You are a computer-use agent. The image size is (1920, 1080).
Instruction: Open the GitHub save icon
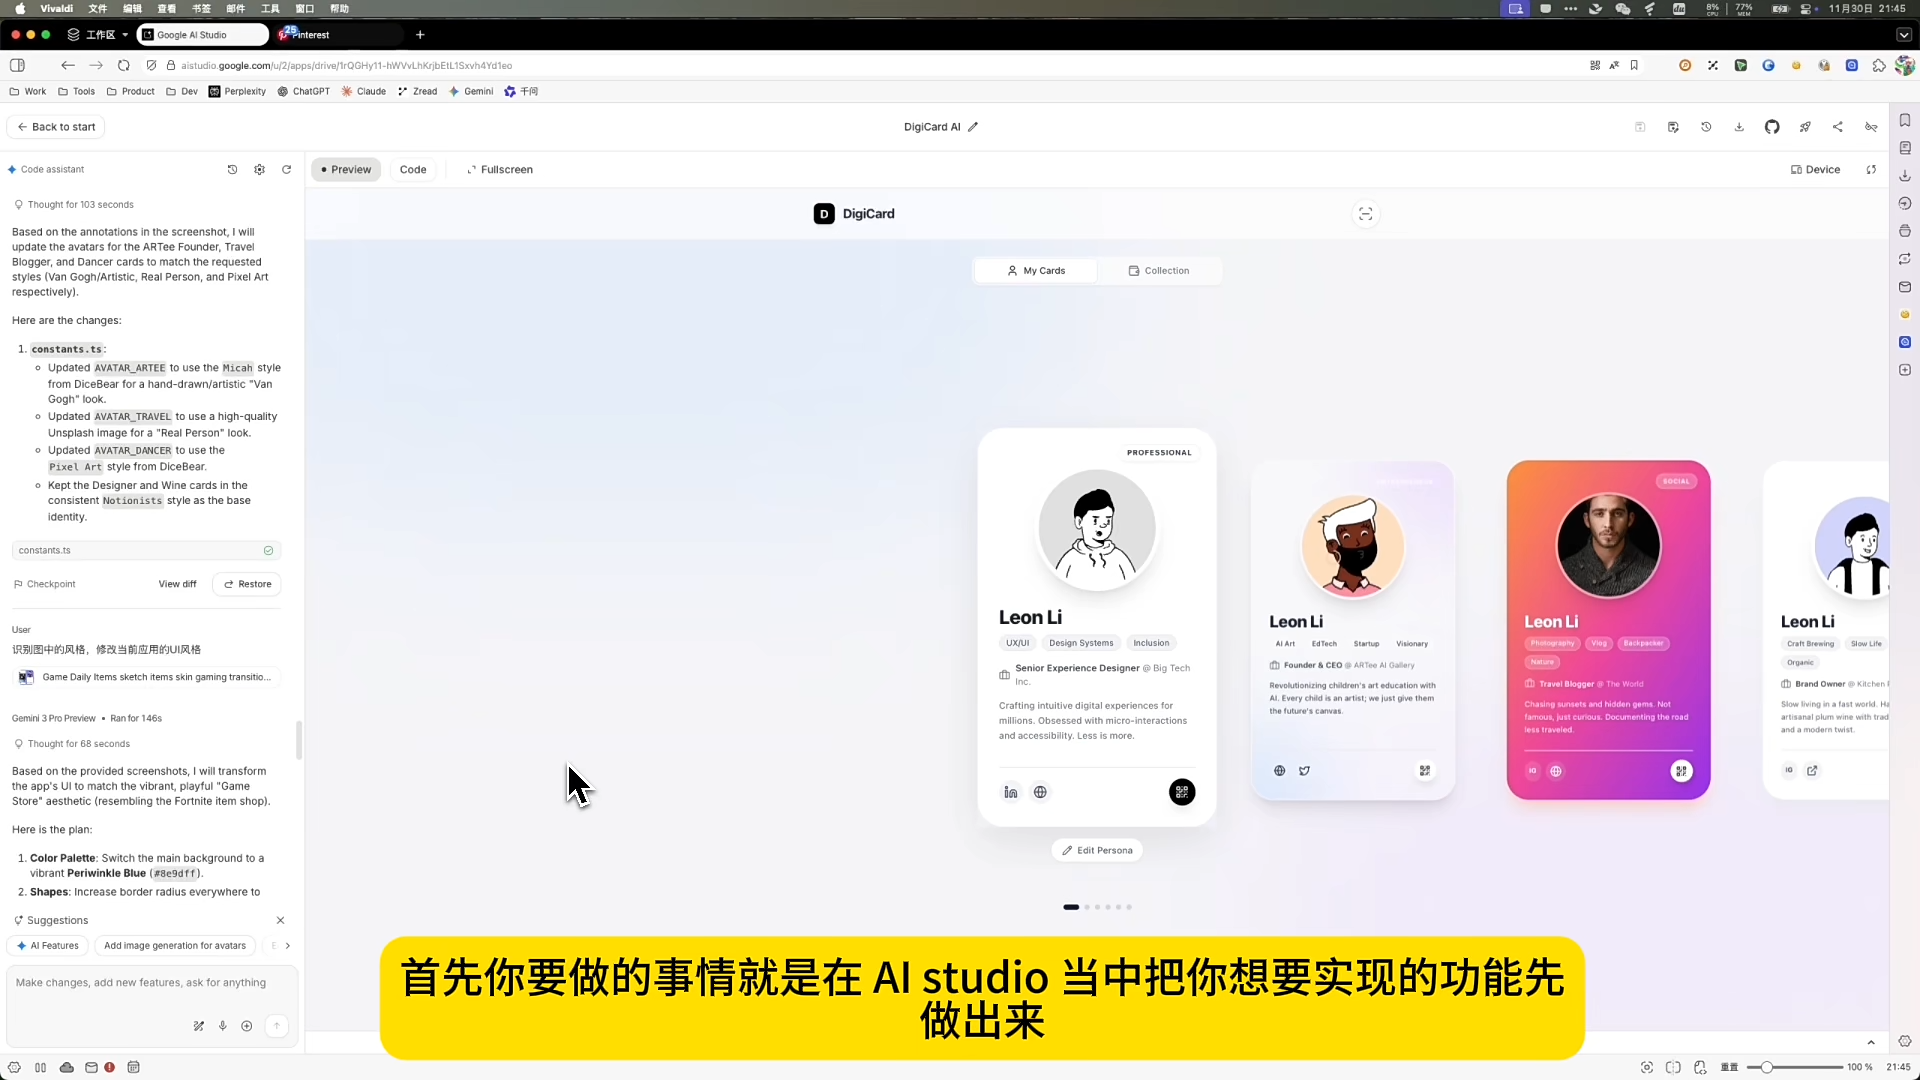click(1771, 127)
